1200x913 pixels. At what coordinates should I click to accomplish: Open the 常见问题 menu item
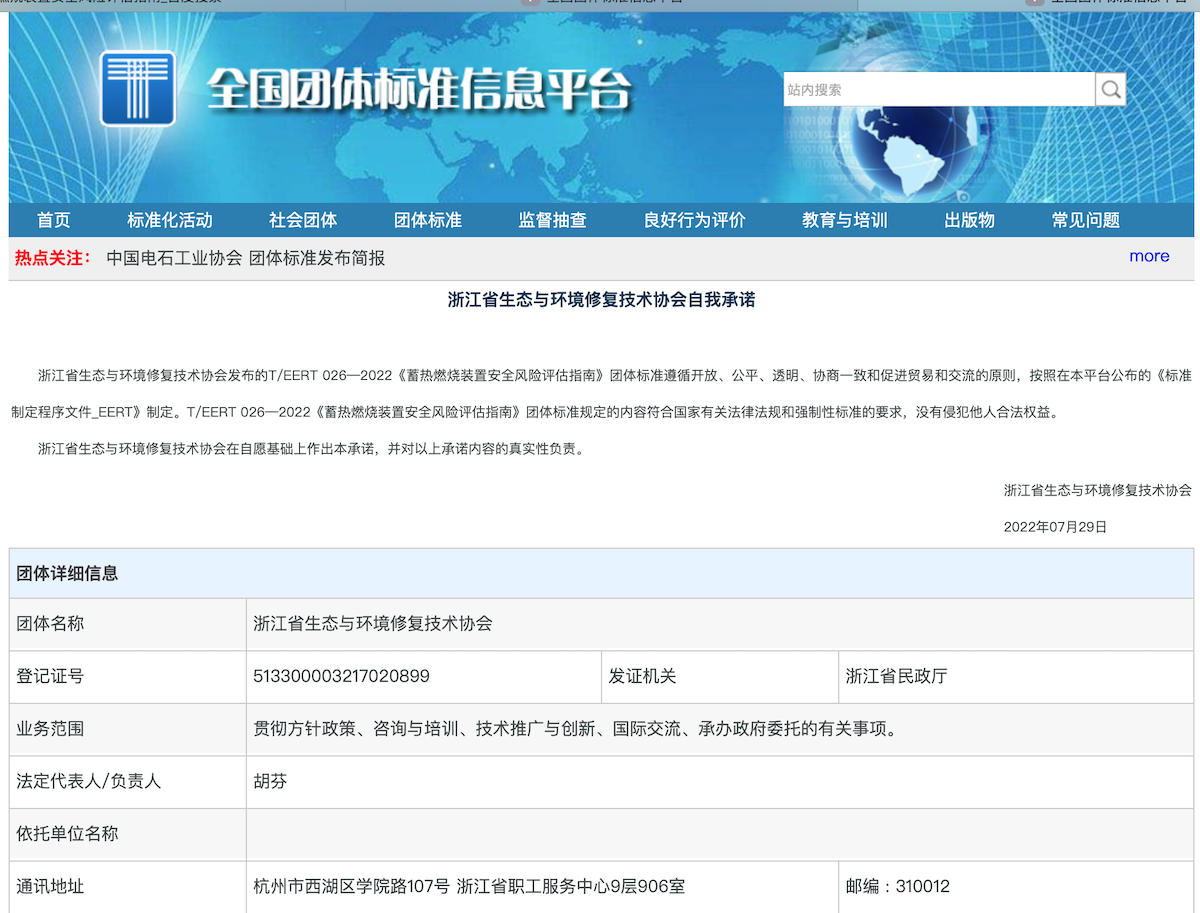[1086, 220]
